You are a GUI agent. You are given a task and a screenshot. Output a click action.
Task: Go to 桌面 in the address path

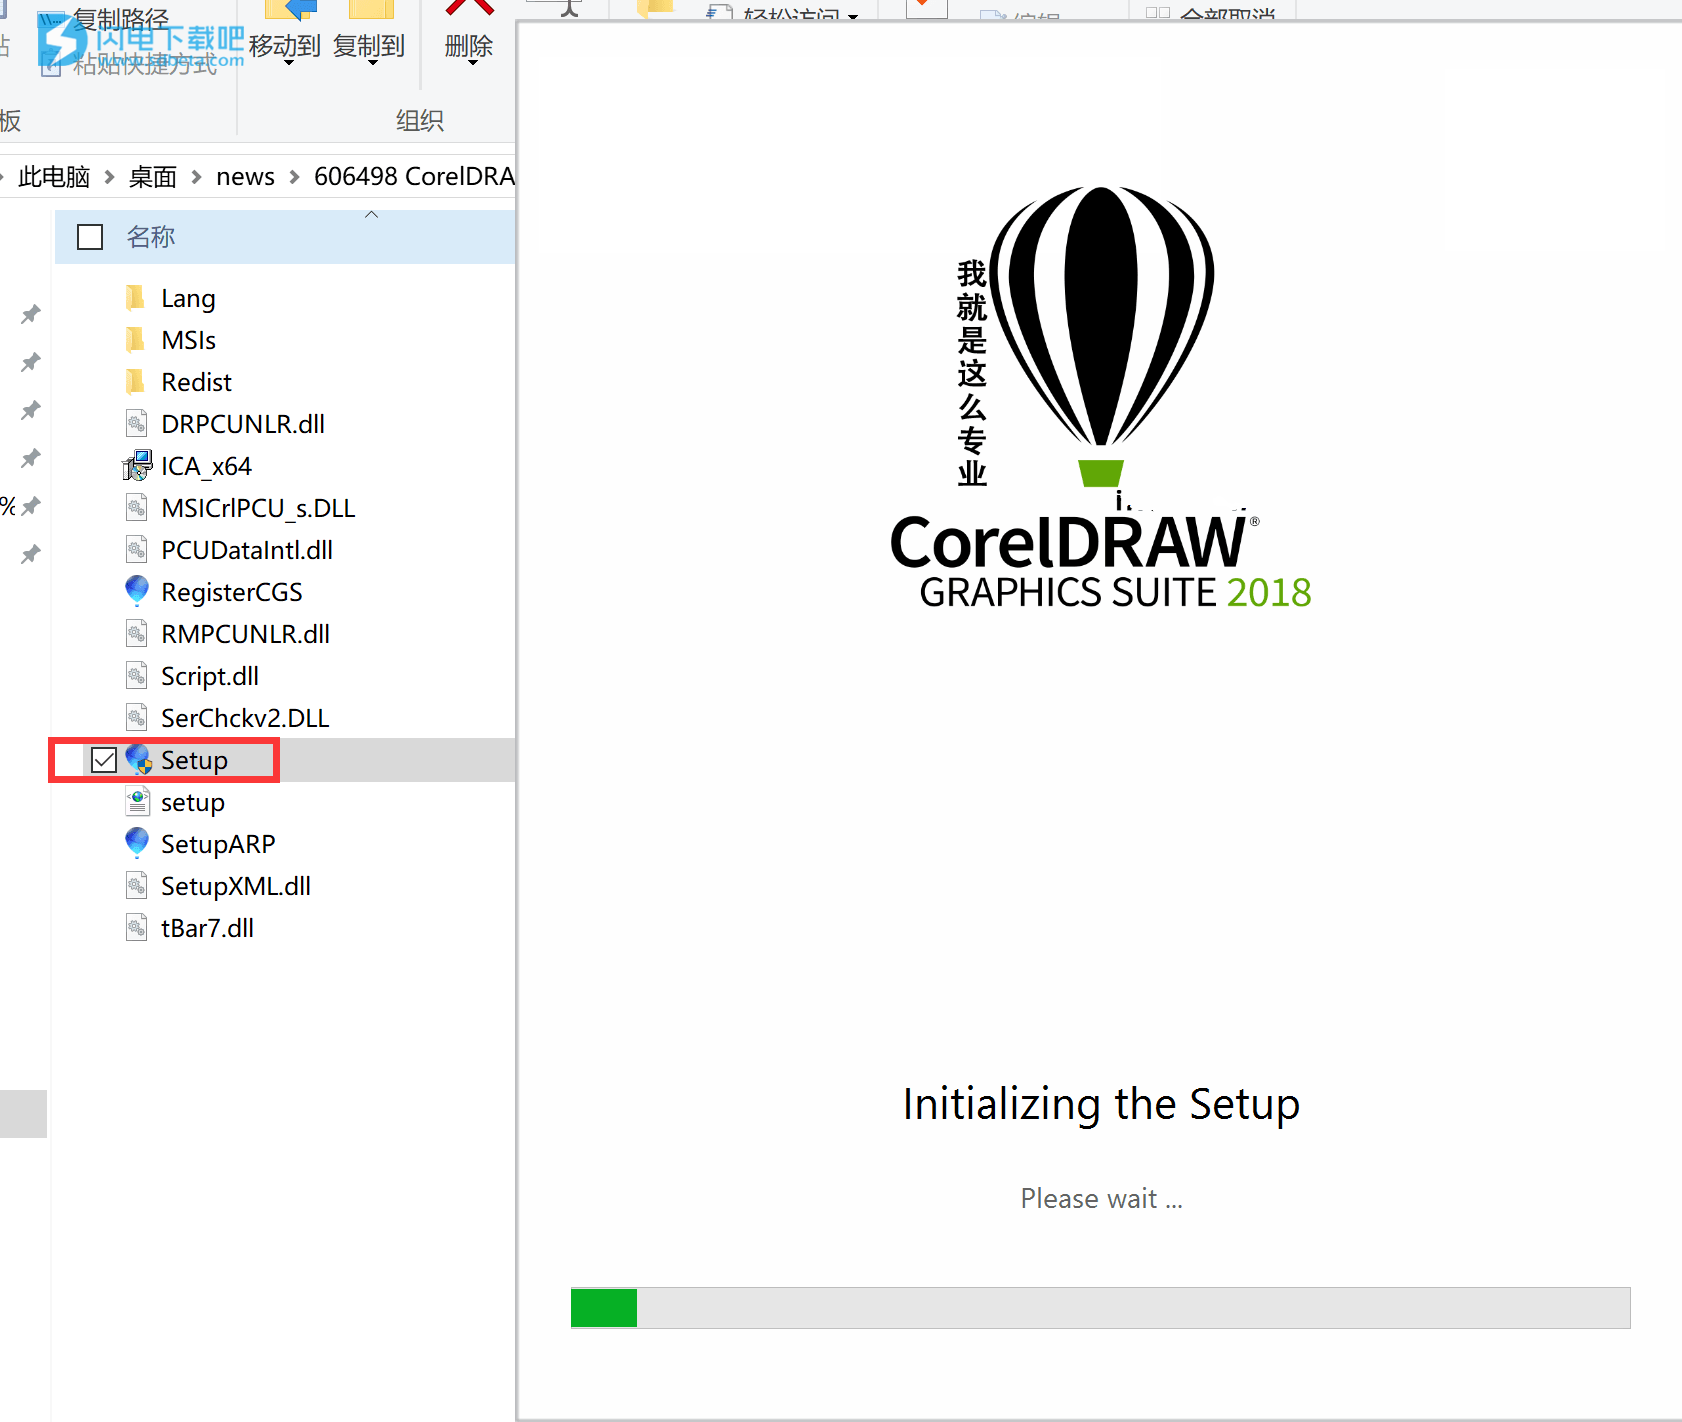point(152,177)
